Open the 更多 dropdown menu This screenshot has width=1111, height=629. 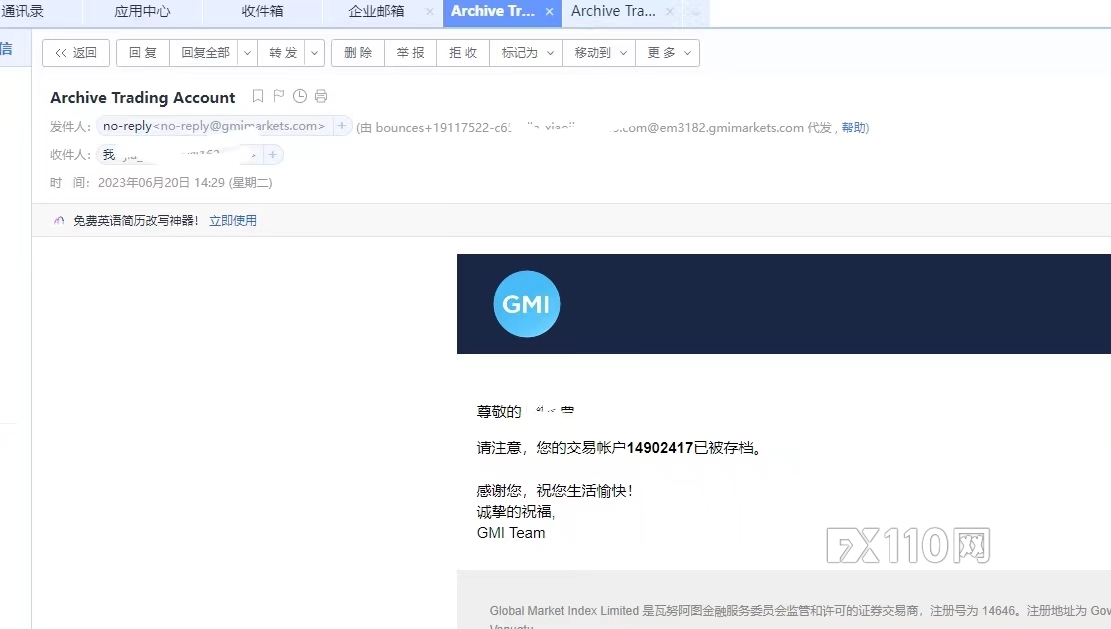click(x=667, y=53)
